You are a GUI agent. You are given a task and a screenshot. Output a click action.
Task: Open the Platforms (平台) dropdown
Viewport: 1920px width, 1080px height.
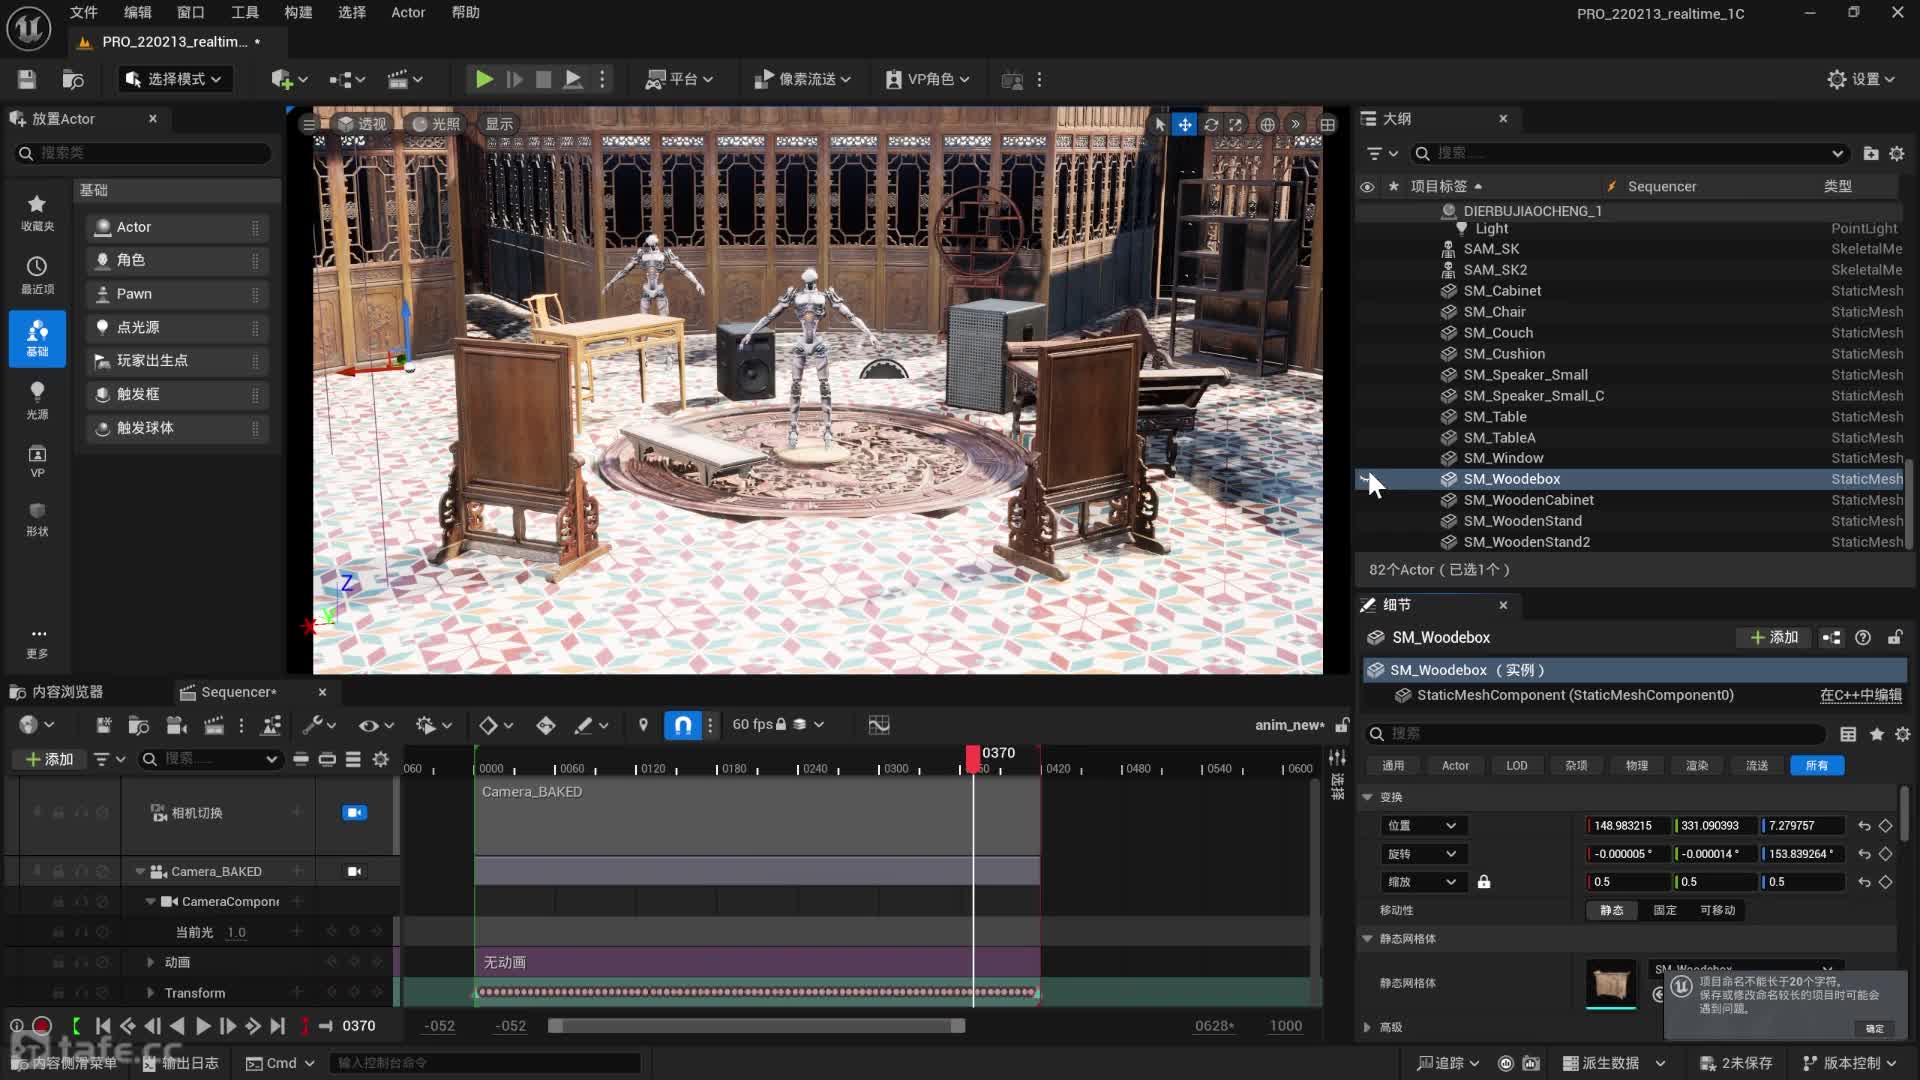(x=681, y=79)
